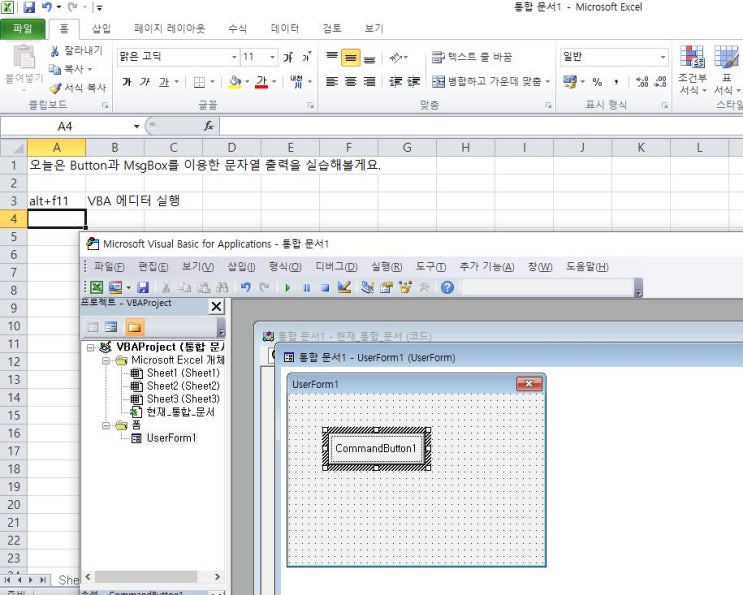Collapse the Forms folder node in project tree
Viewport: 743px width, 595px height.
point(106,425)
